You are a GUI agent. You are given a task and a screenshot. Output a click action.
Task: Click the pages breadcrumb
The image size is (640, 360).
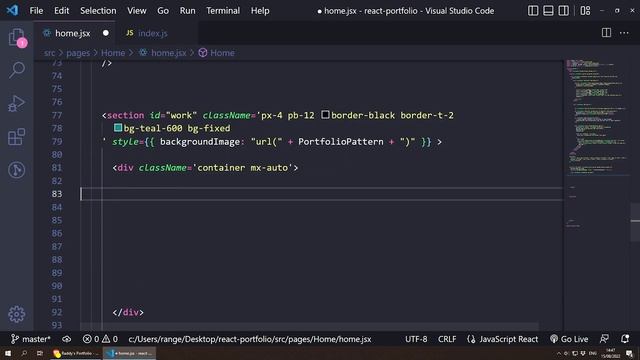point(78,53)
